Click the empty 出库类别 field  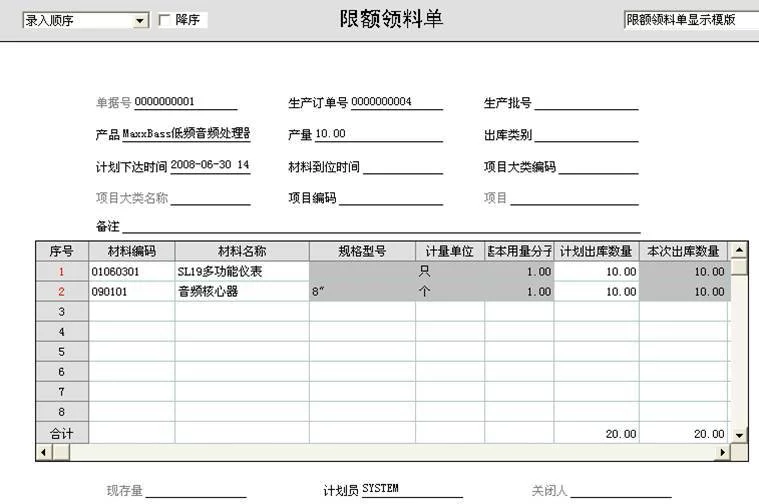click(586, 134)
